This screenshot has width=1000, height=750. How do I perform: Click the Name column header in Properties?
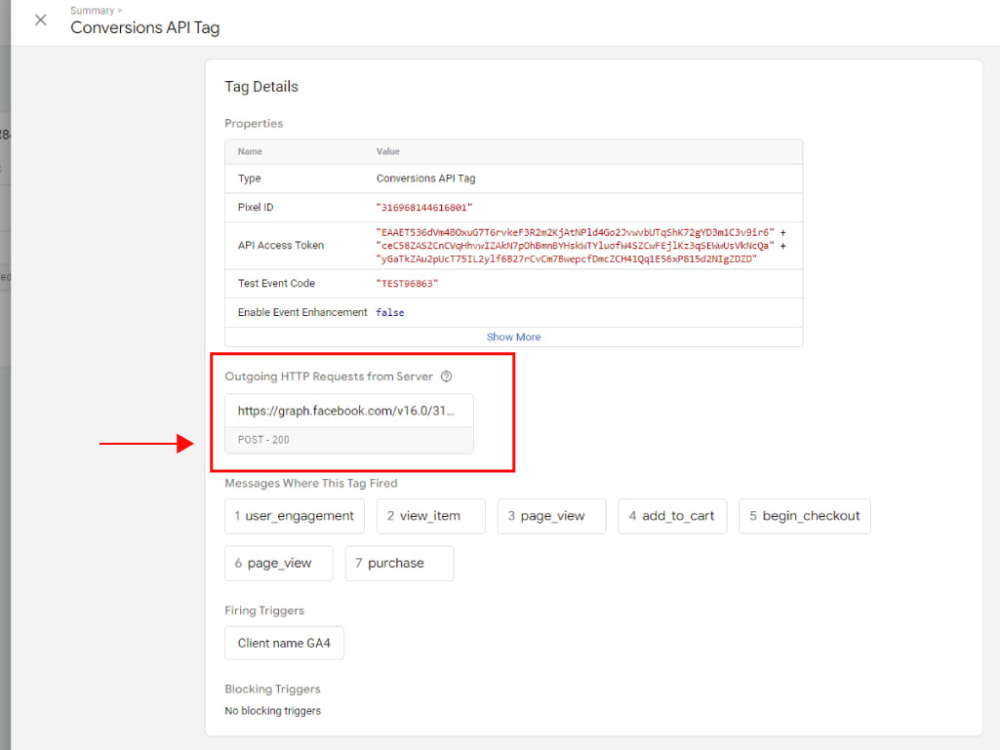pyautogui.click(x=250, y=151)
